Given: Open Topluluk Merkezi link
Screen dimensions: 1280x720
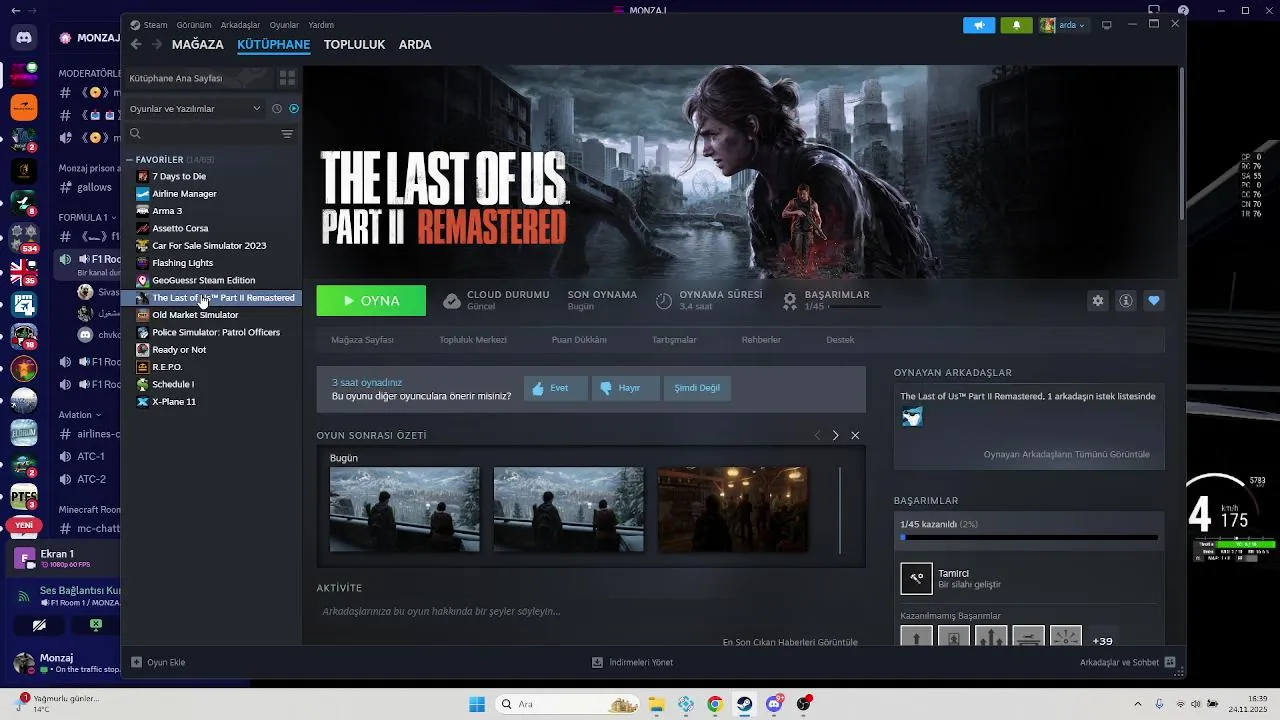Looking at the screenshot, I should click(x=473, y=340).
